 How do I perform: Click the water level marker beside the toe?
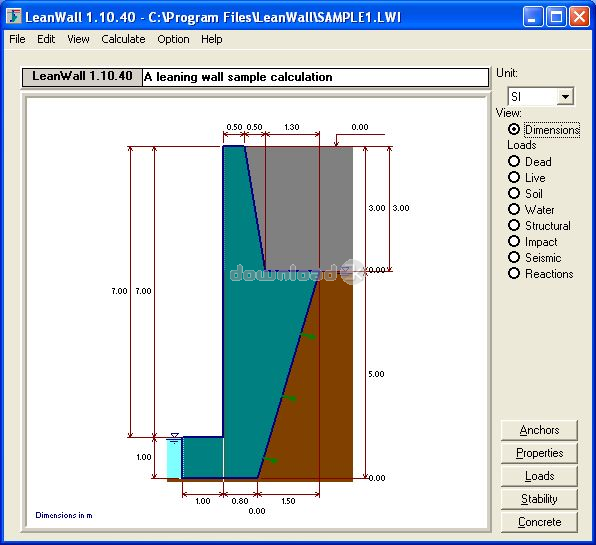pyautogui.click(x=174, y=438)
